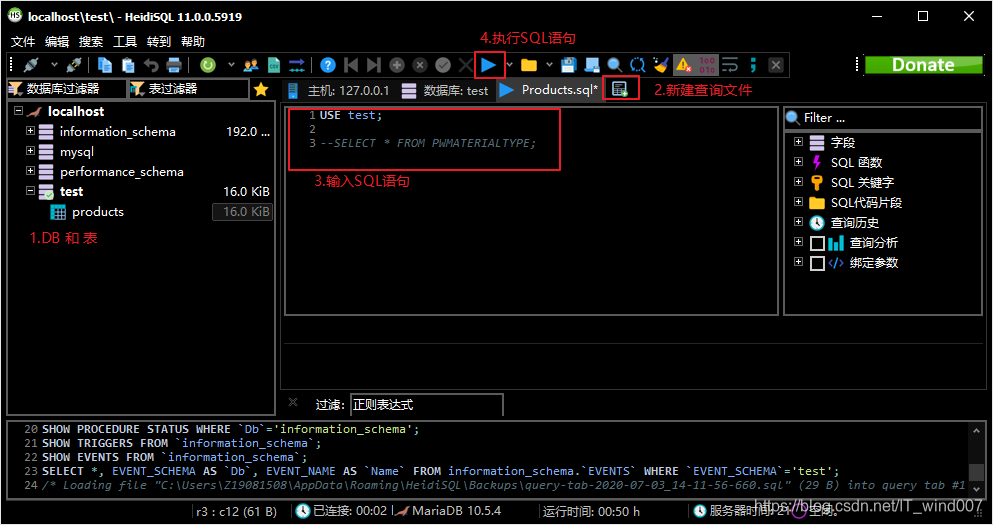Expand performance_schema database node
The image size is (993, 525).
(x=30, y=171)
